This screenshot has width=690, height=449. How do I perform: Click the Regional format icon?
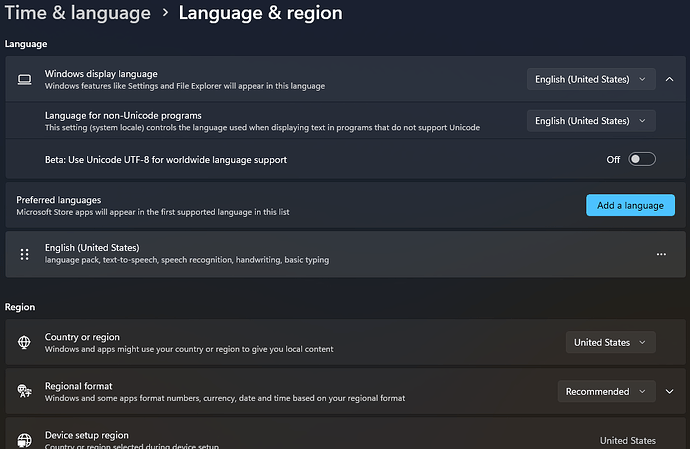click(x=24, y=391)
